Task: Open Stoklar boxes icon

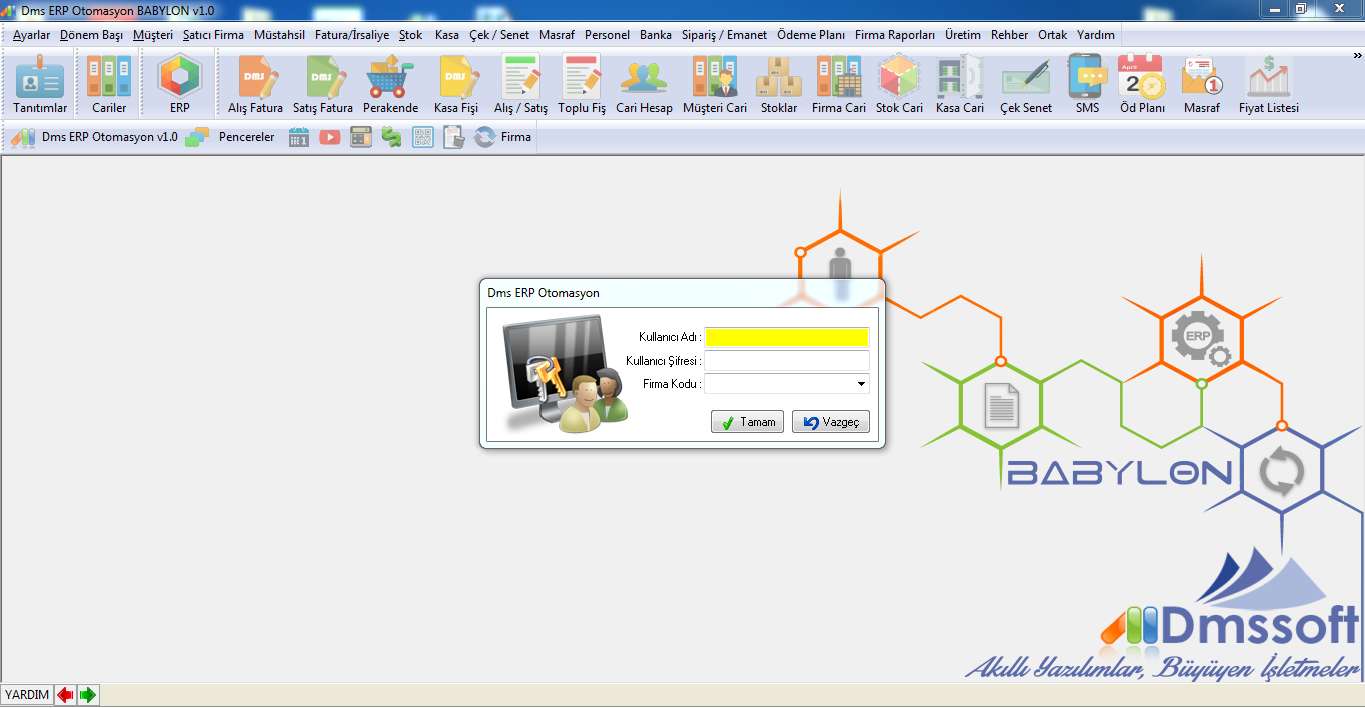Action: tap(778, 84)
